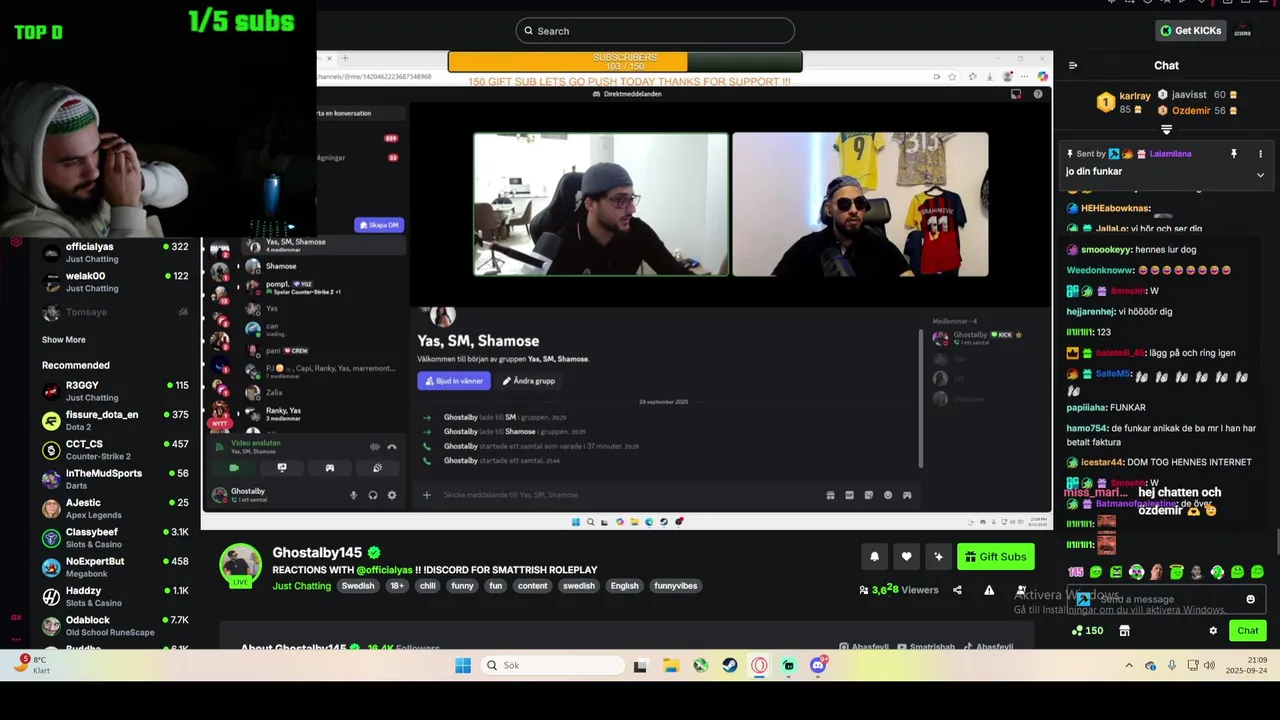Open the taskbar volume icon
The width and height of the screenshot is (1280, 720).
[1208, 666]
